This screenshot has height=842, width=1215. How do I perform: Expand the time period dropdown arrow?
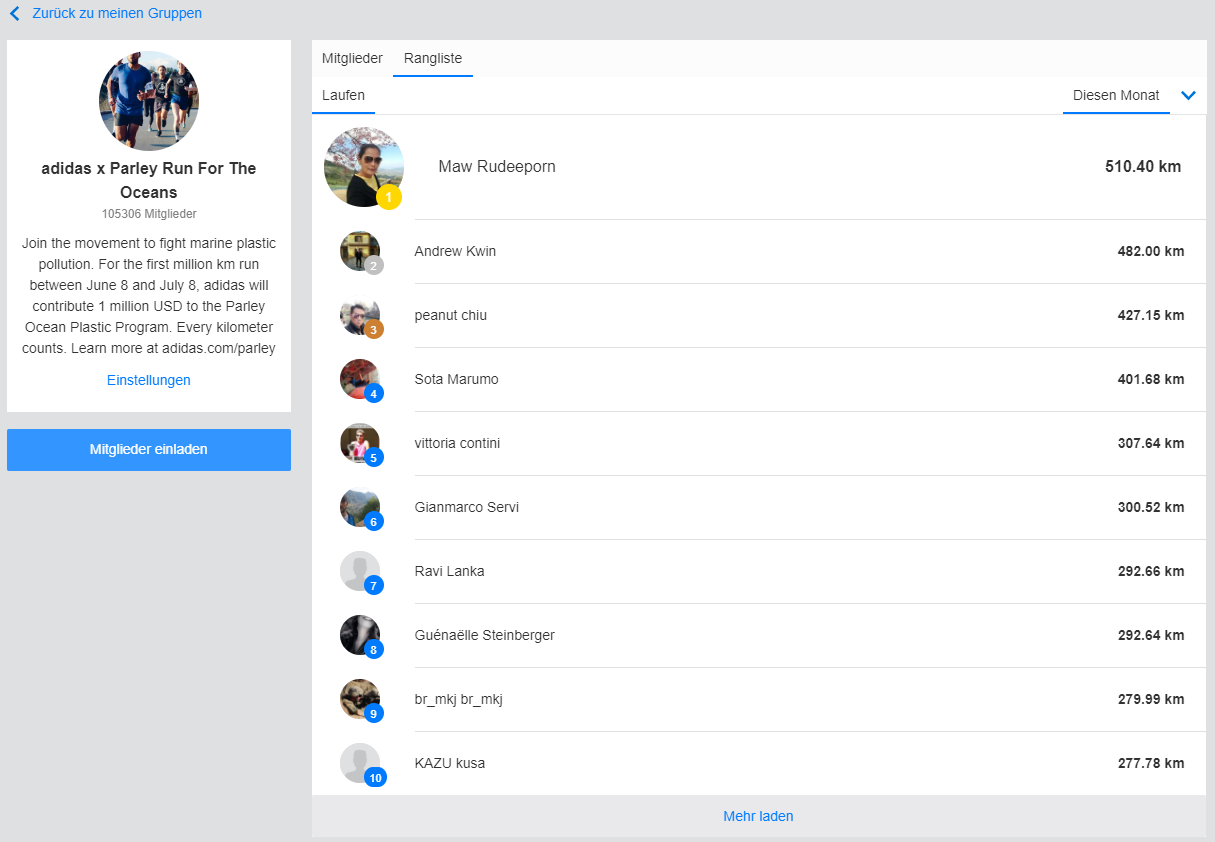click(x=1188, y=96)
